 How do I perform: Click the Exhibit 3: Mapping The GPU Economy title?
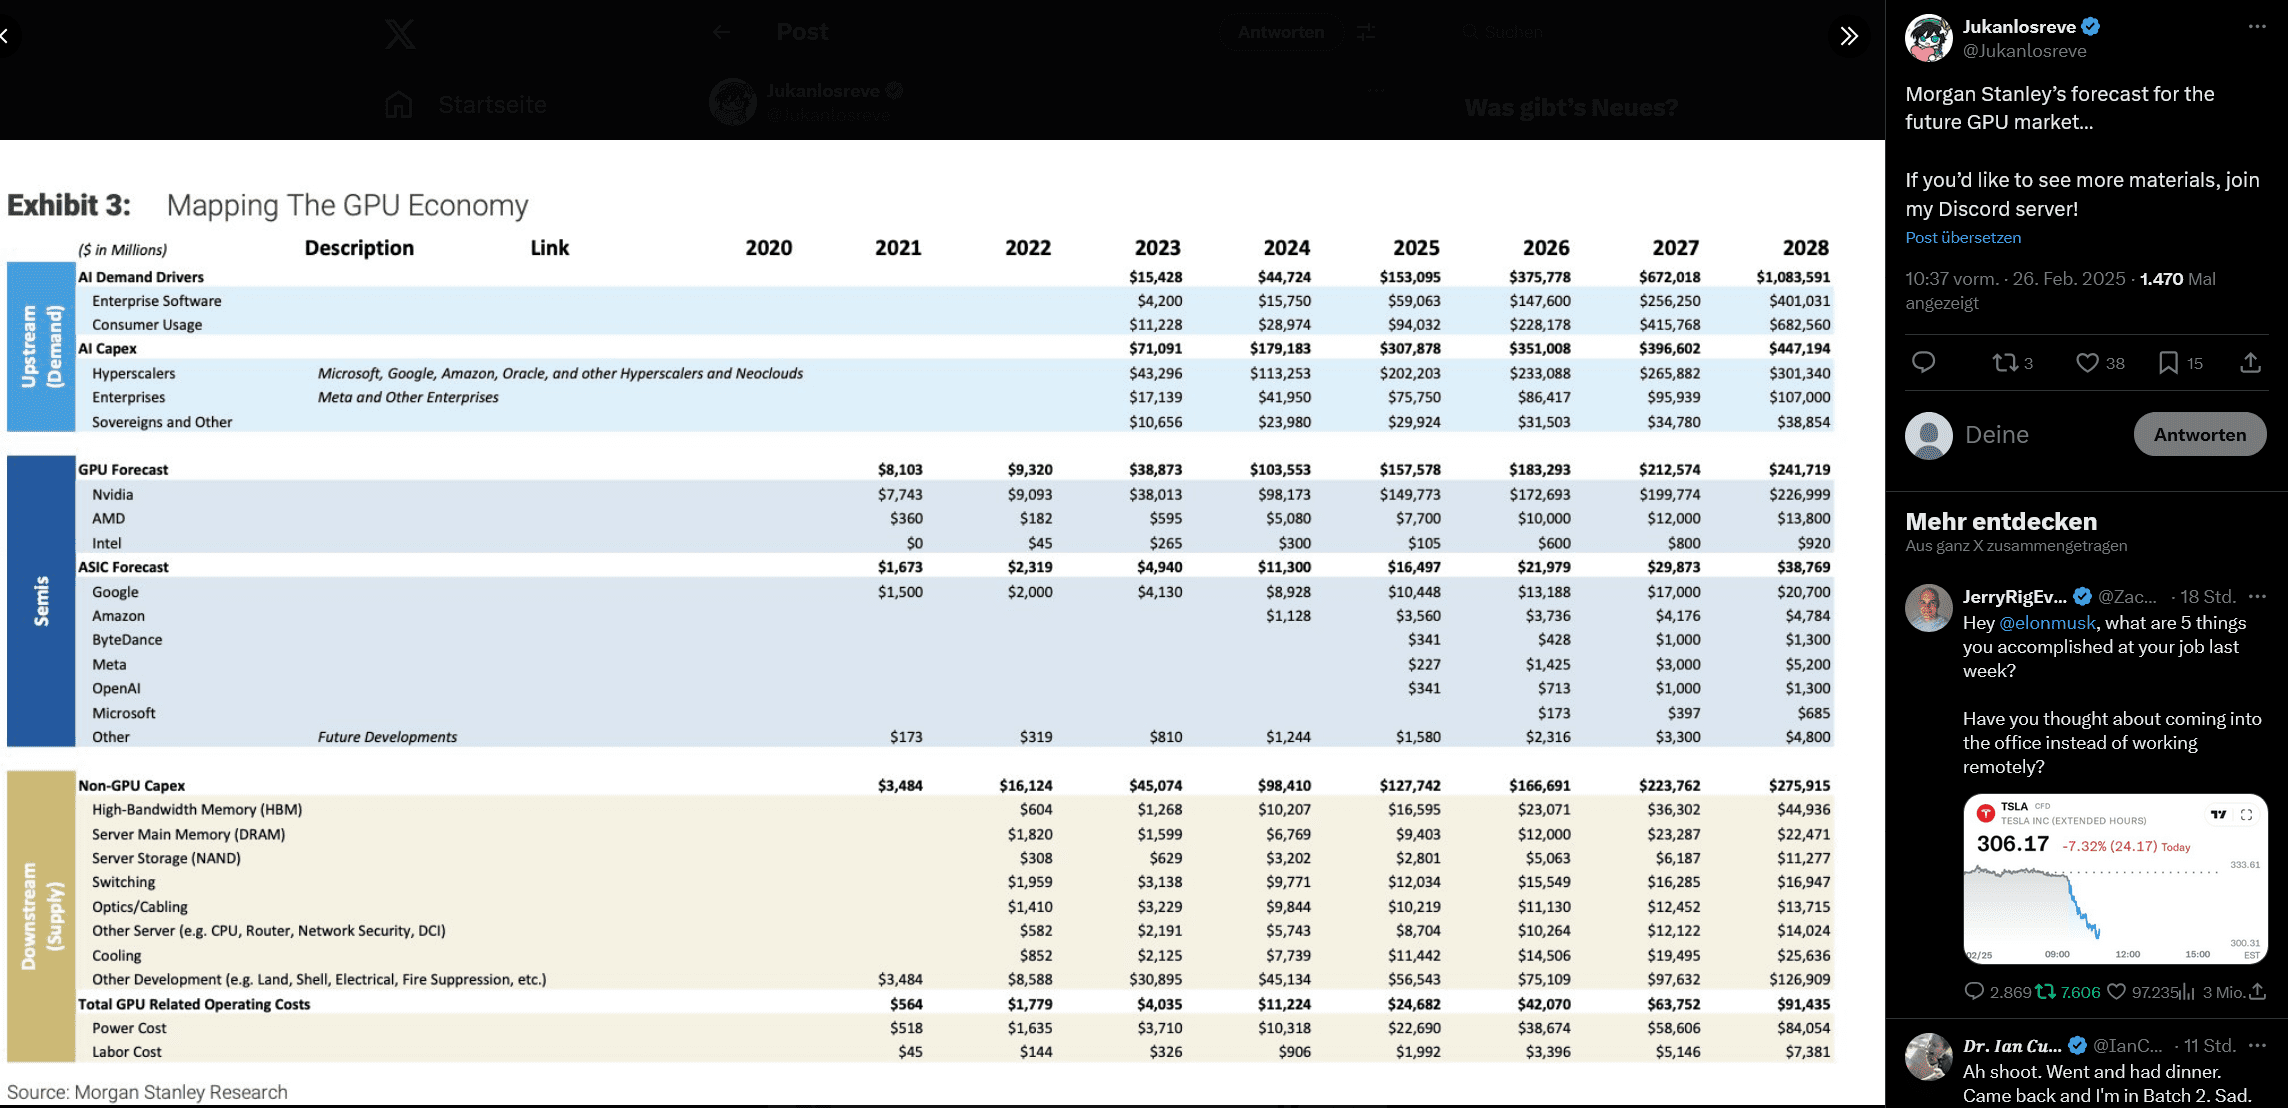click(267, 205)
